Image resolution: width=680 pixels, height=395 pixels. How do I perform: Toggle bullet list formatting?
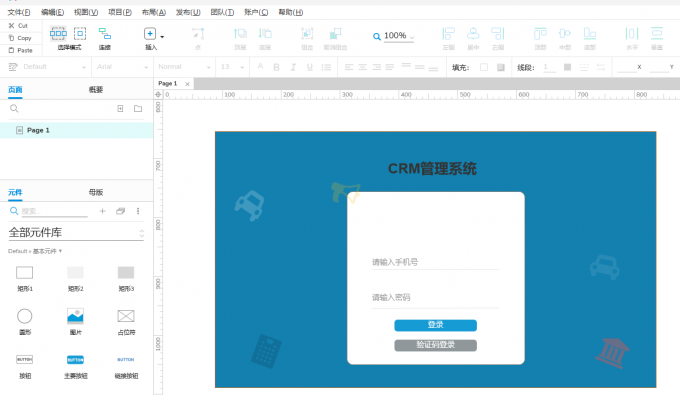point(326,67)
